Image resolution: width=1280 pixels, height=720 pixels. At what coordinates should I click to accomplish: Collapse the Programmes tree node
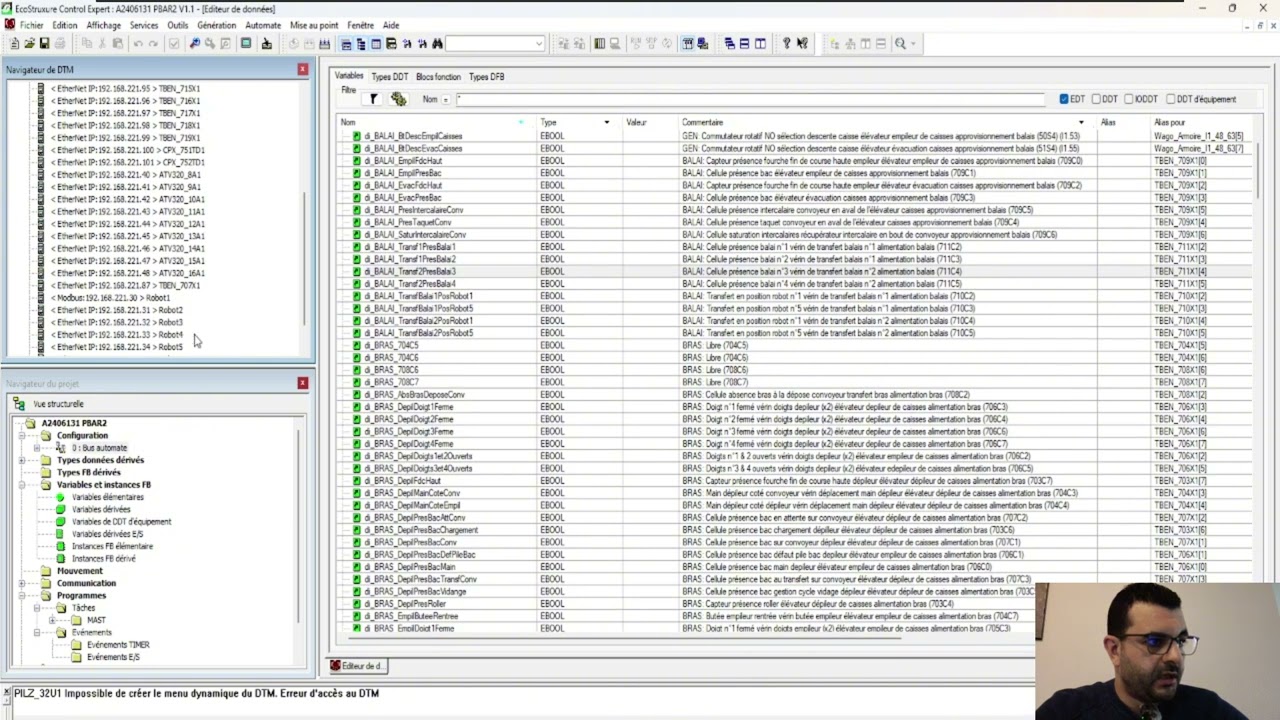click(22, 595)
